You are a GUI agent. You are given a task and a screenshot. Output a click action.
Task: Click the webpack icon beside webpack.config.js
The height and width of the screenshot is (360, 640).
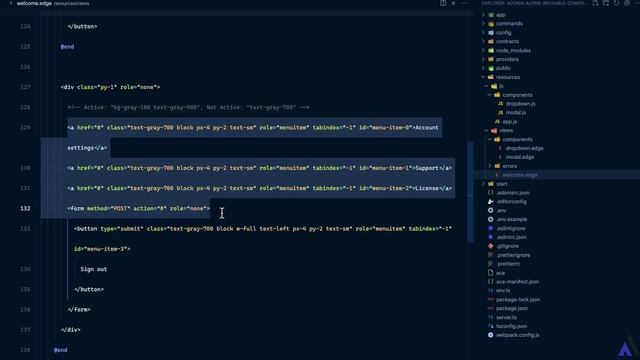click(x=491, y=335)
